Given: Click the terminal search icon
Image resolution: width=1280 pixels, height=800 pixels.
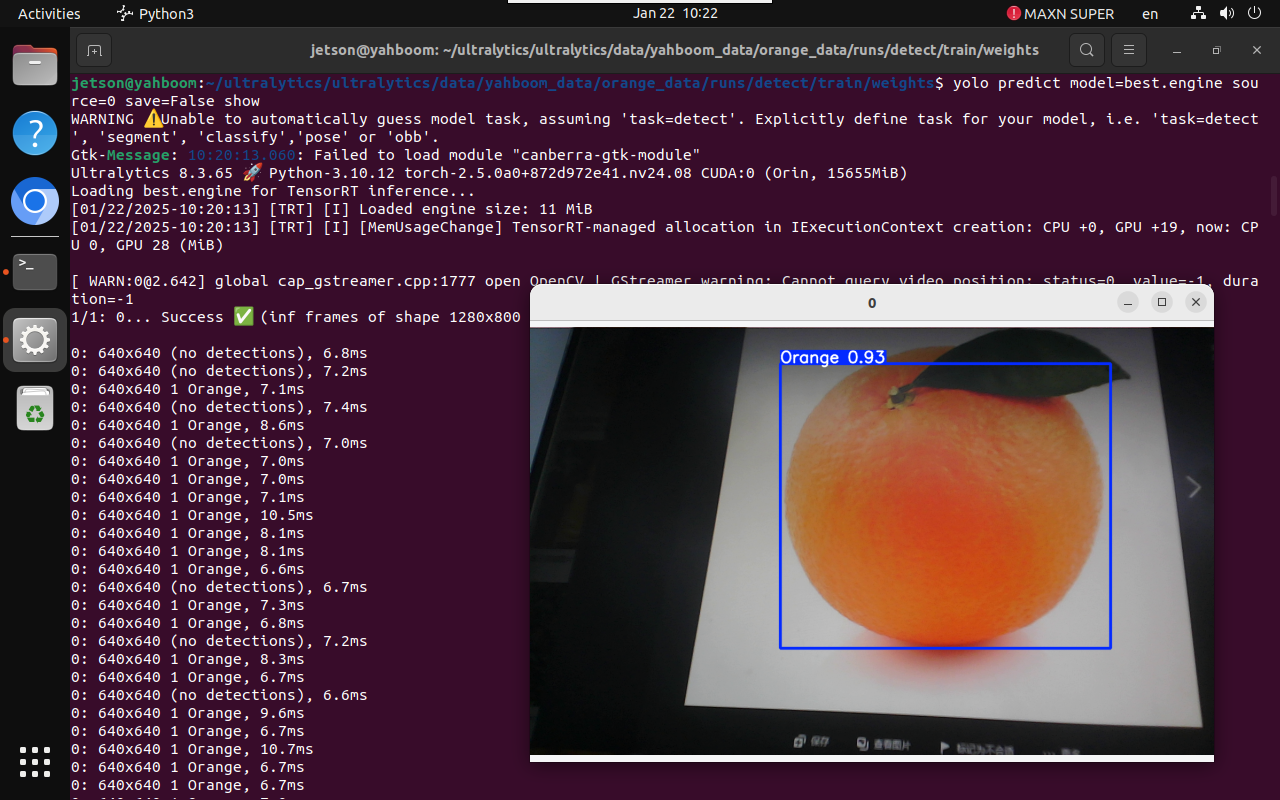Looking at the screenshot, I should [x=1086, y=50].
